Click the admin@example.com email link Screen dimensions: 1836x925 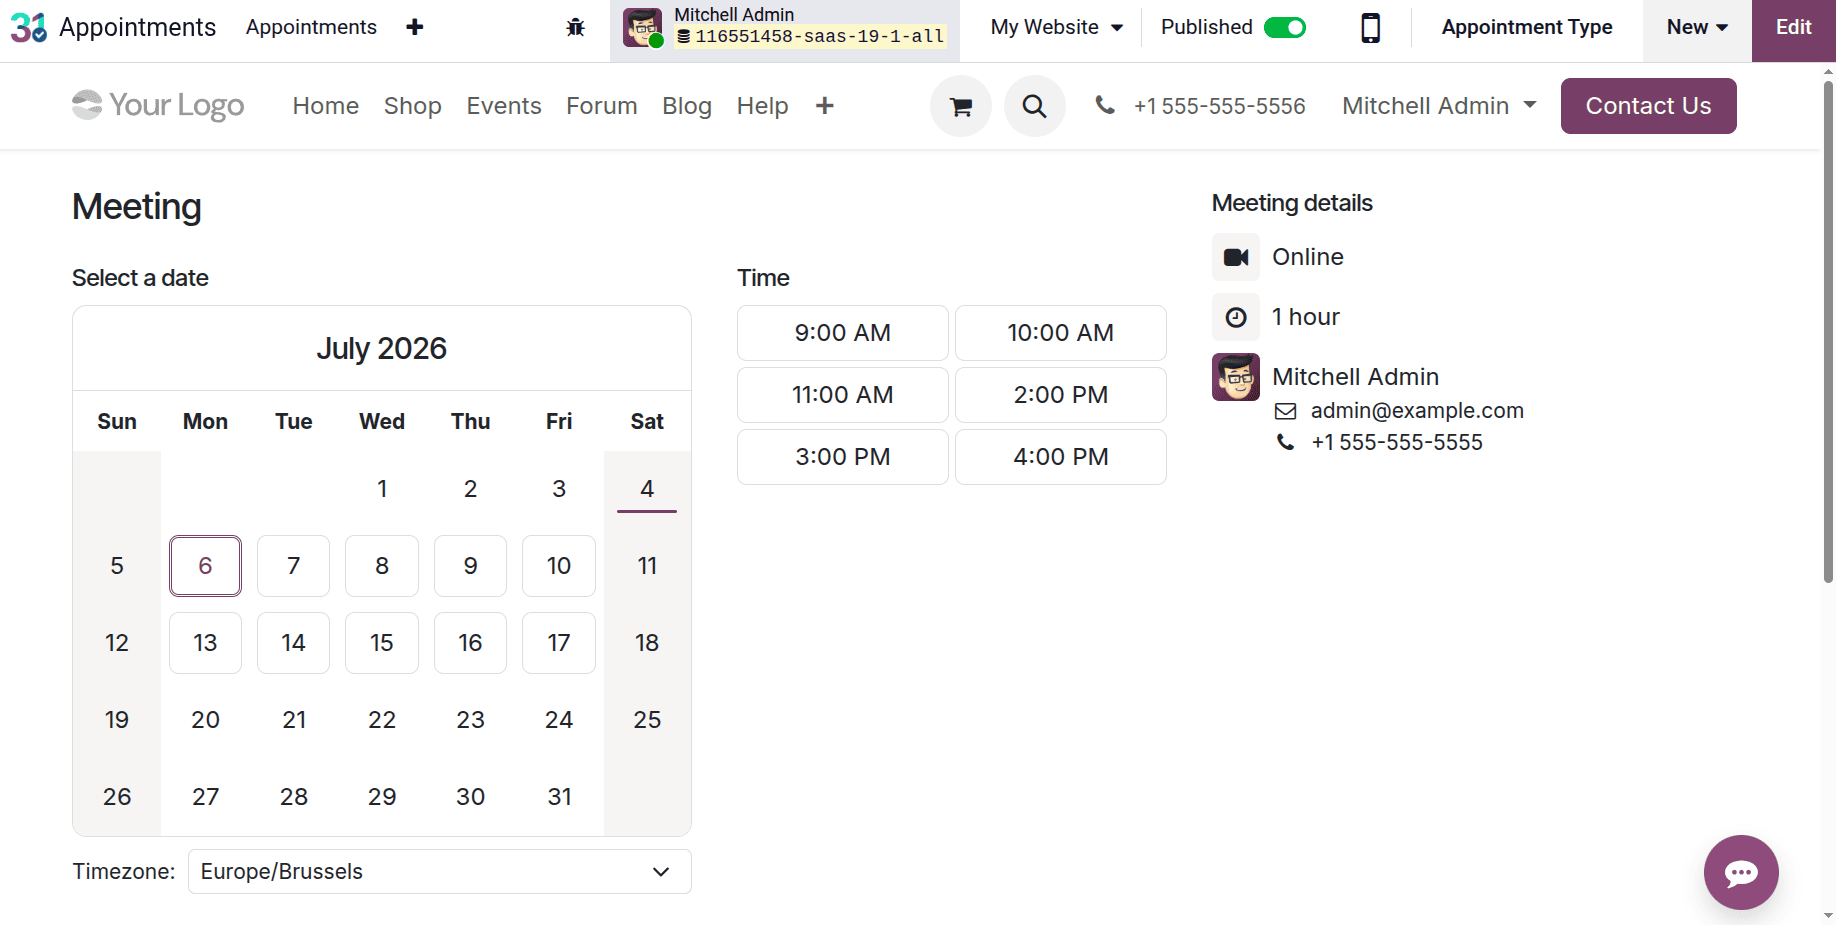[x=1417, y=411]
